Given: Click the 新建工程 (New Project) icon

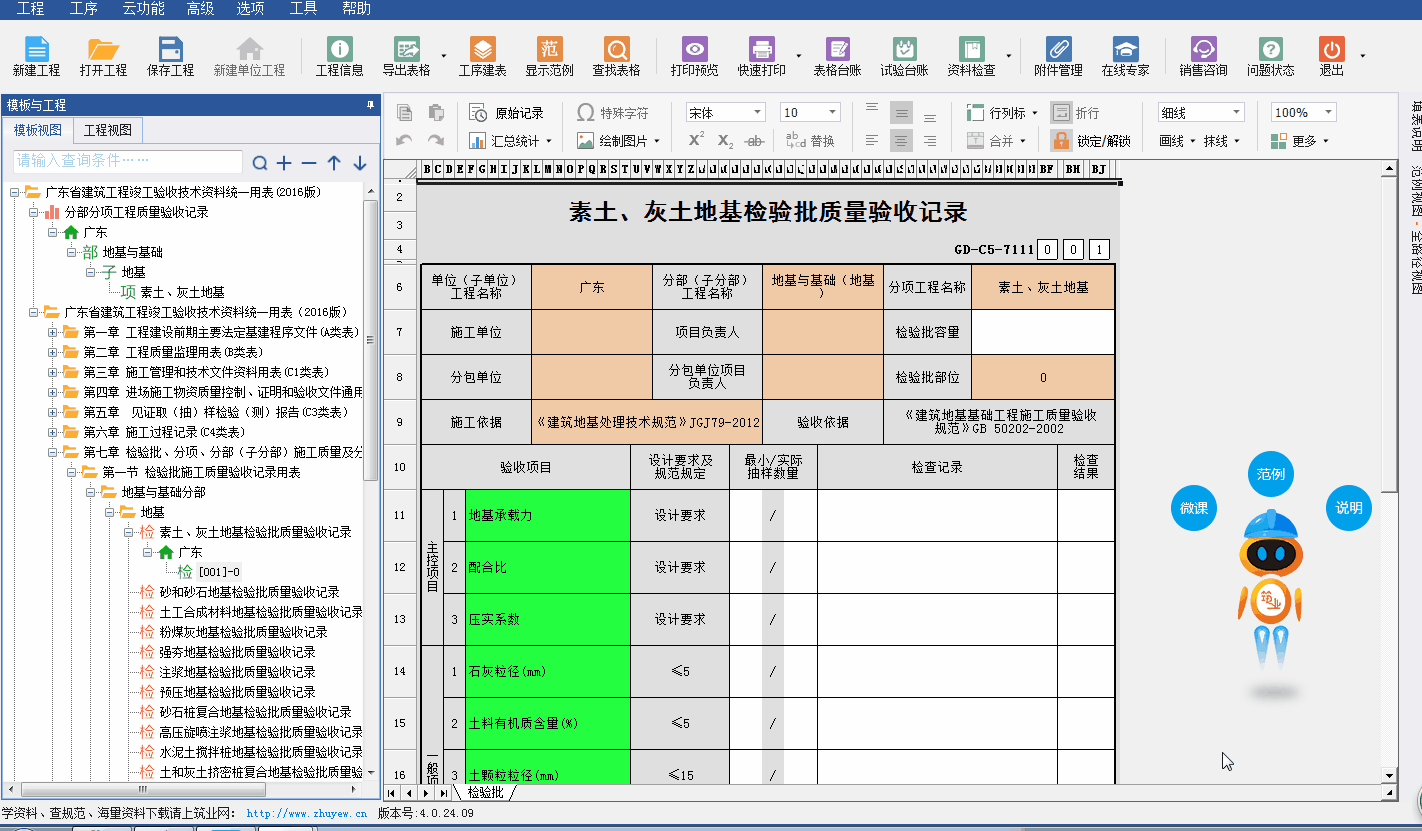Looking at the screenshot, I should click(36, 57).
